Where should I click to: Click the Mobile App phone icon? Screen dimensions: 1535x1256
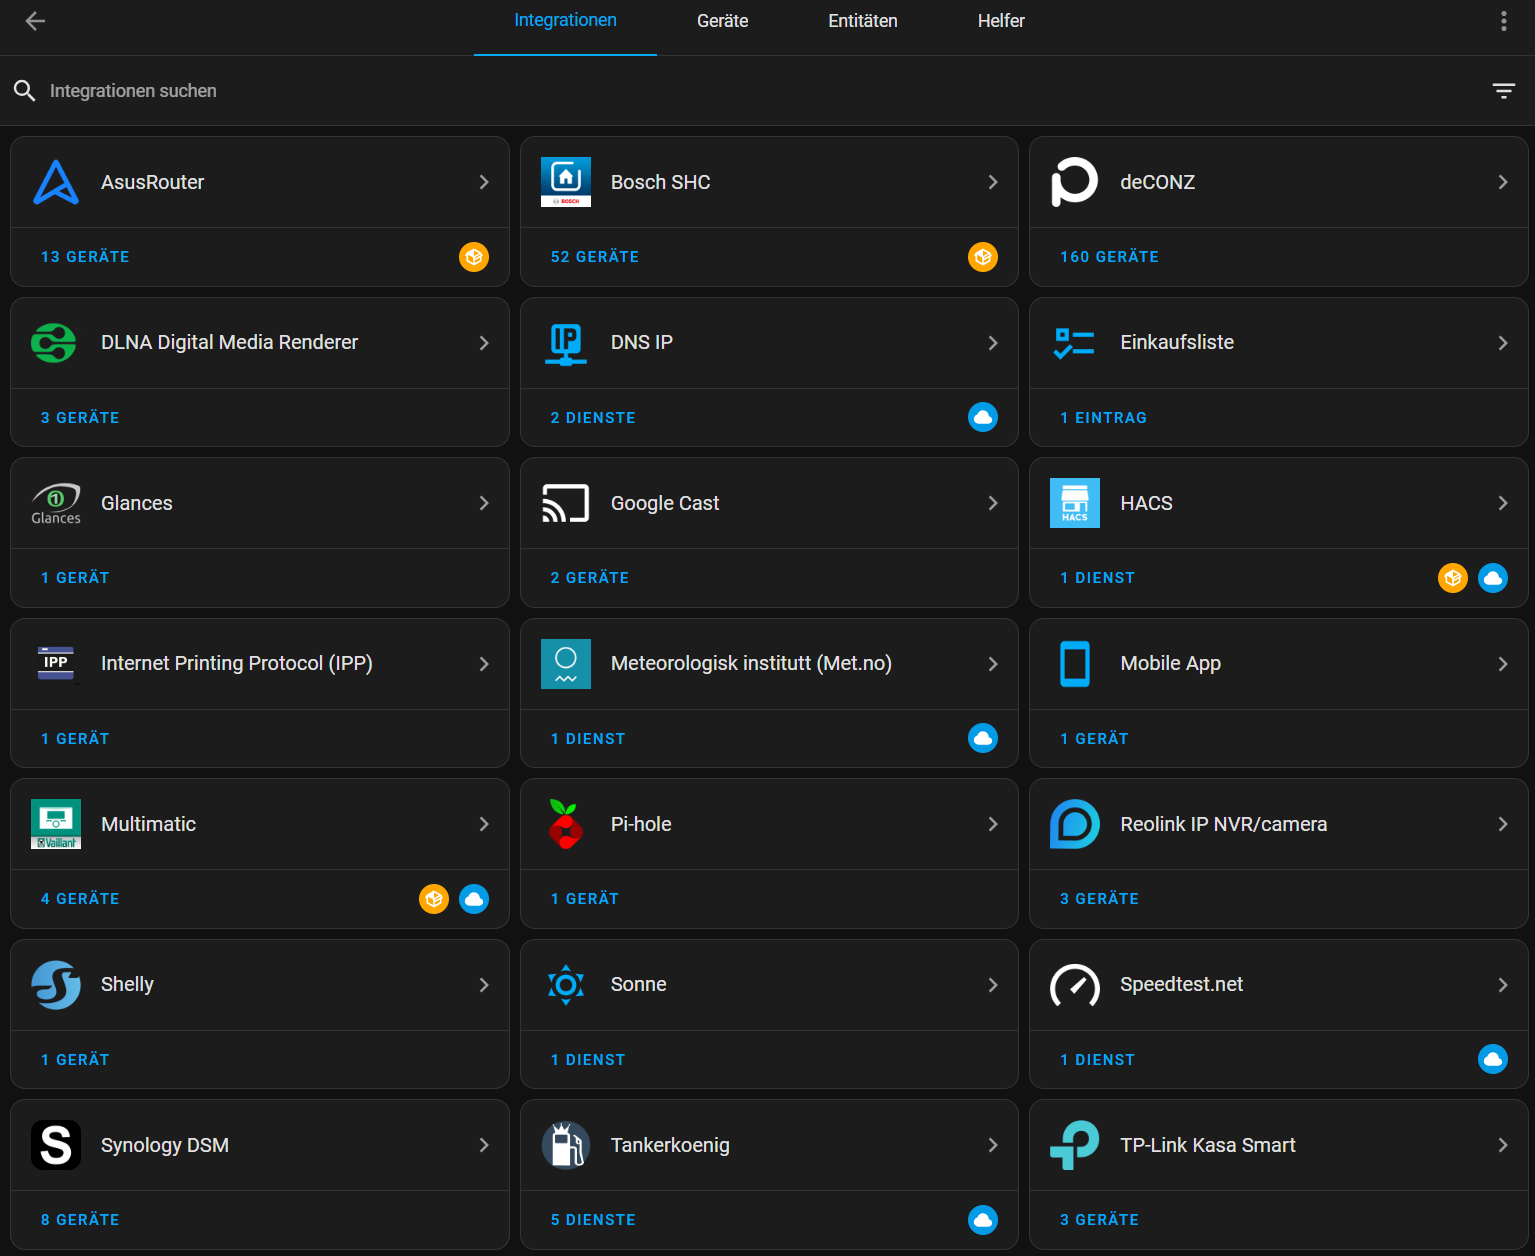coord(1075,664)
